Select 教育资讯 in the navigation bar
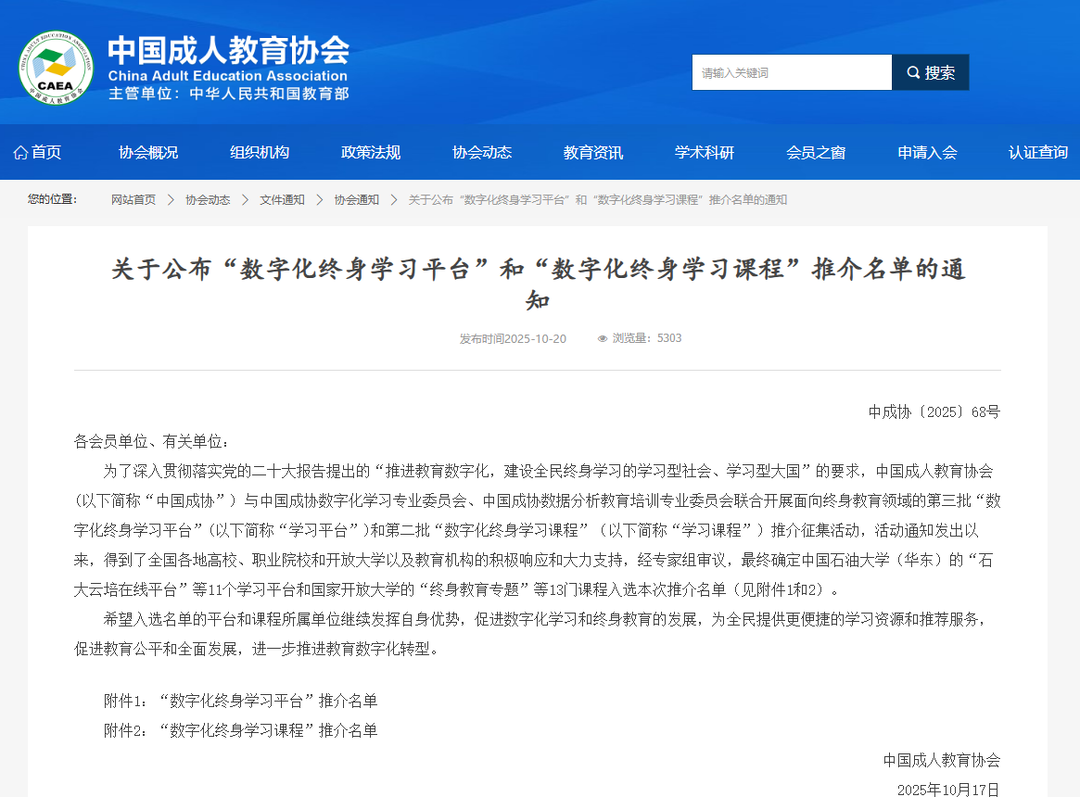Screen dimensions: 1080x797 pyautogui.click(x=593, y=152)
